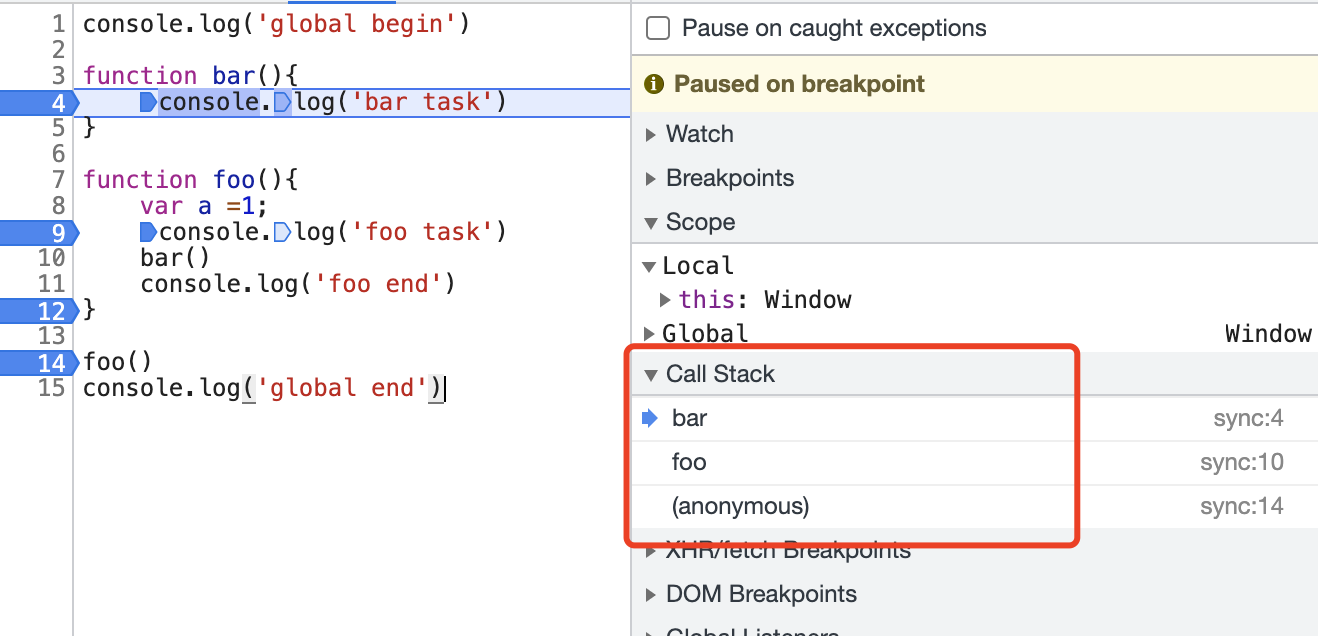The image size is (1318, 636).
Task: Click 'function foo(){' on line 7
Action: click(x=191, y=180)
